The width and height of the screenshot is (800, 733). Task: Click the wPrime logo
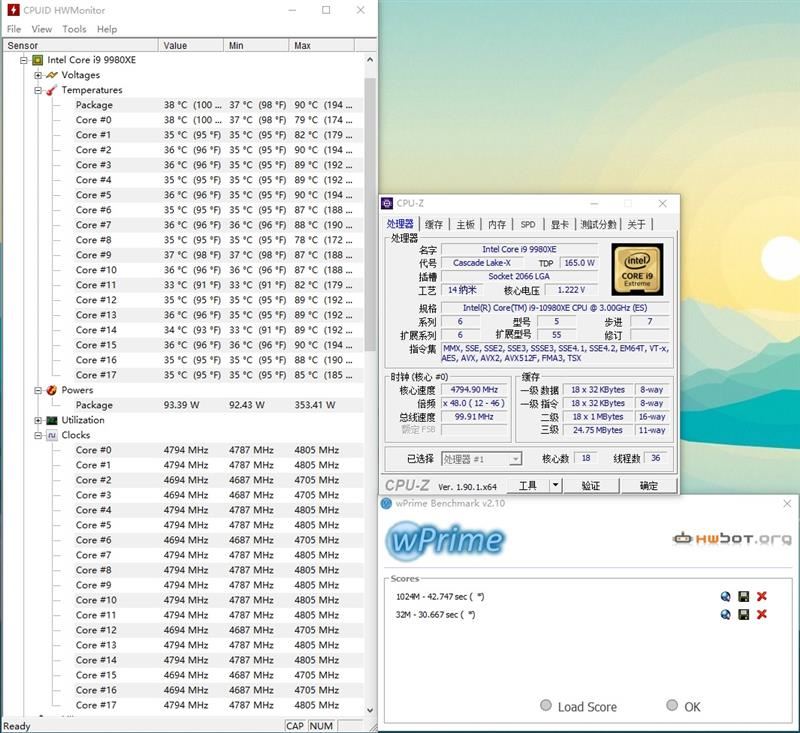click(445, 540)
